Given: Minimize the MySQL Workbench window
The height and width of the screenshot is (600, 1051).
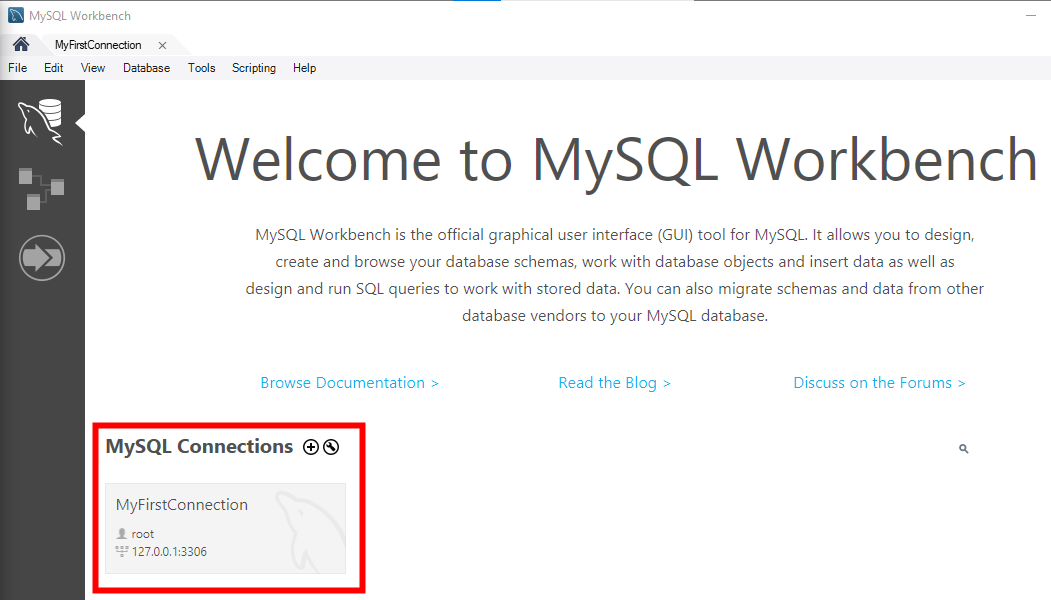Looking at the screenshot, I should click(1031, 15).
